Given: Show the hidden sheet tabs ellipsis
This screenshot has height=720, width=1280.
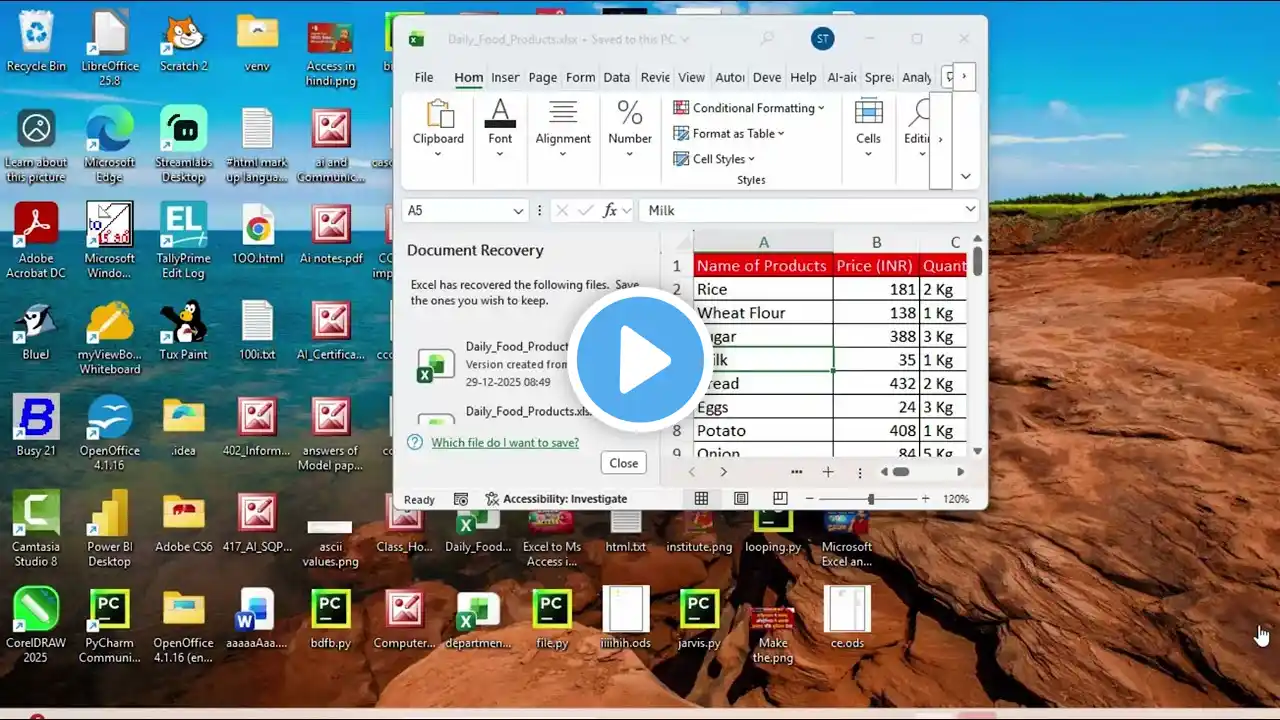Looking at the screenshot, I should (797, 472).
